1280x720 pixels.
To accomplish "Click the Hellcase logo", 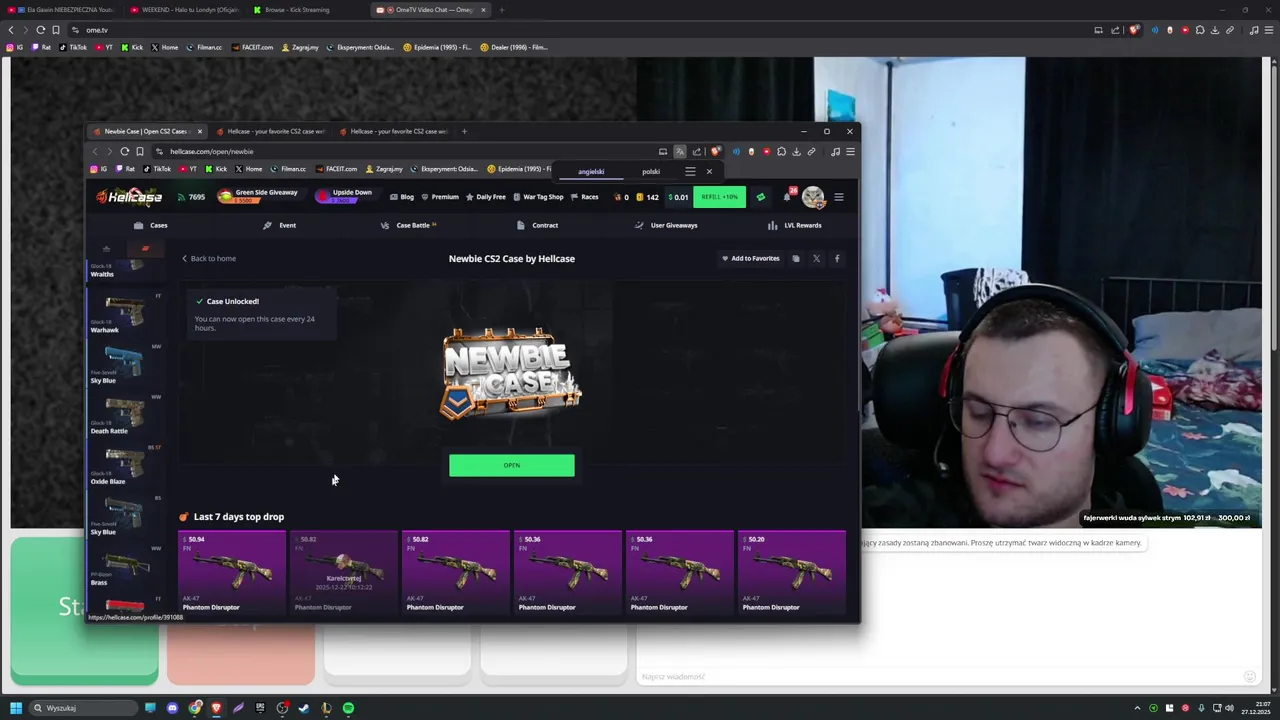I will point(129,197).
